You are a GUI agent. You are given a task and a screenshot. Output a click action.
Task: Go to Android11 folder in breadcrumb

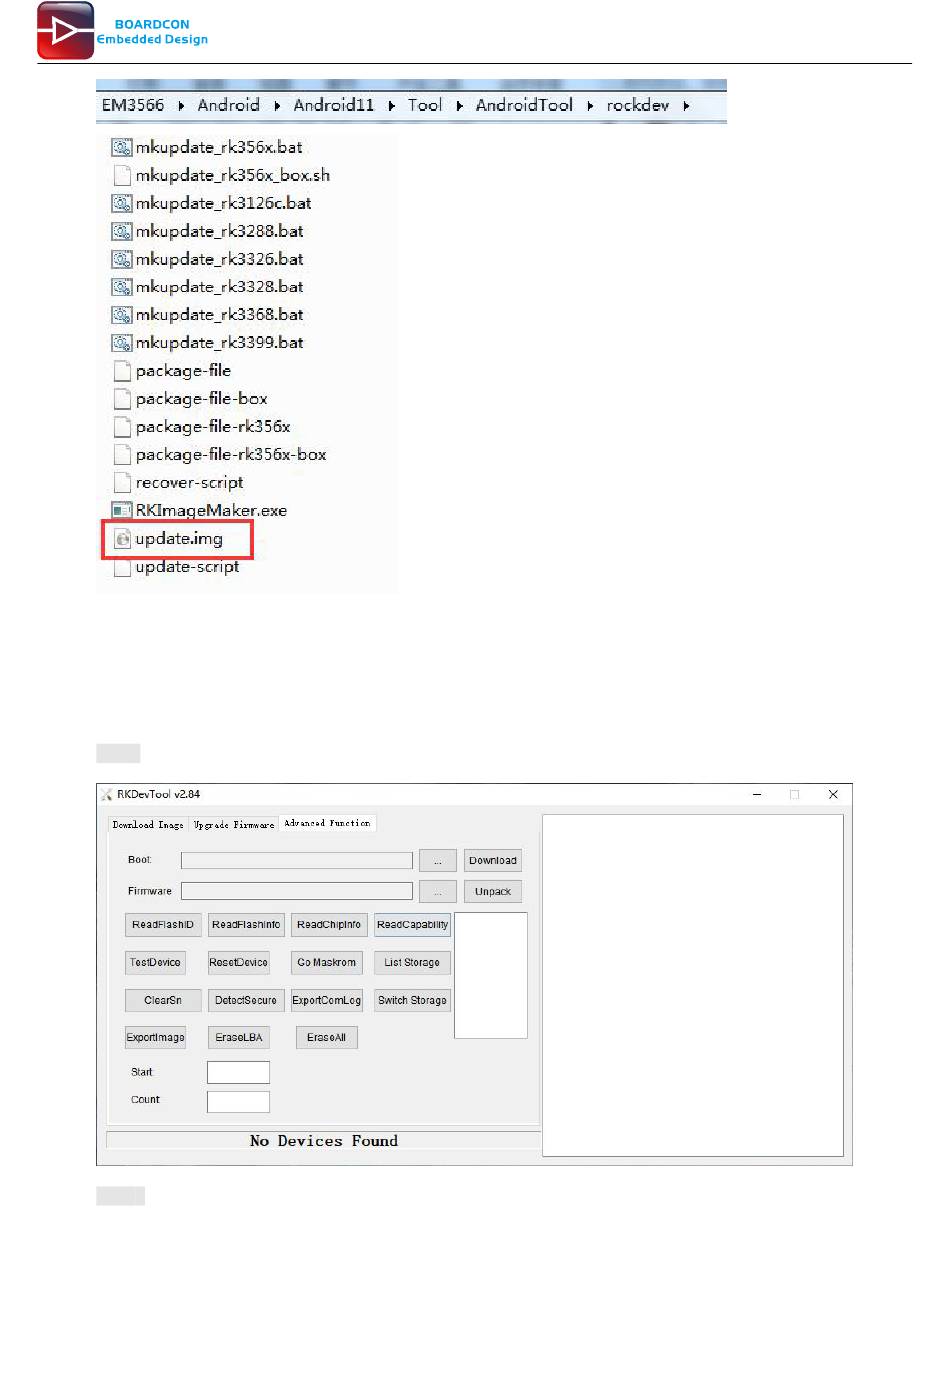coord(334,105)
